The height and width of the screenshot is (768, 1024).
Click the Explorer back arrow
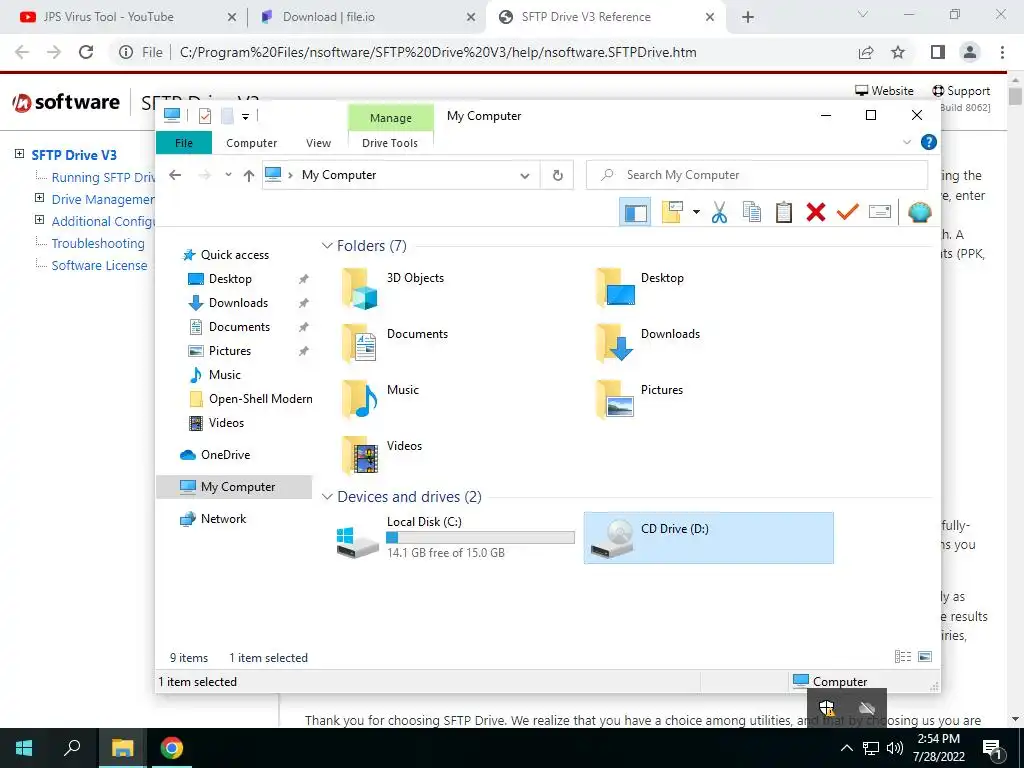175,175
